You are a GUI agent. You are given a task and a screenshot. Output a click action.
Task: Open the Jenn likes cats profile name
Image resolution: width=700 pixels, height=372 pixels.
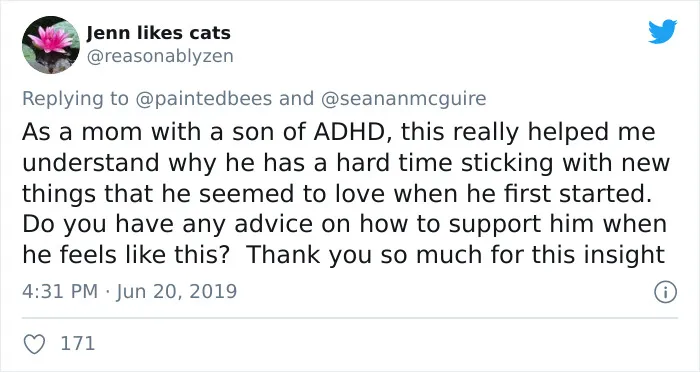tap(158, 33)
